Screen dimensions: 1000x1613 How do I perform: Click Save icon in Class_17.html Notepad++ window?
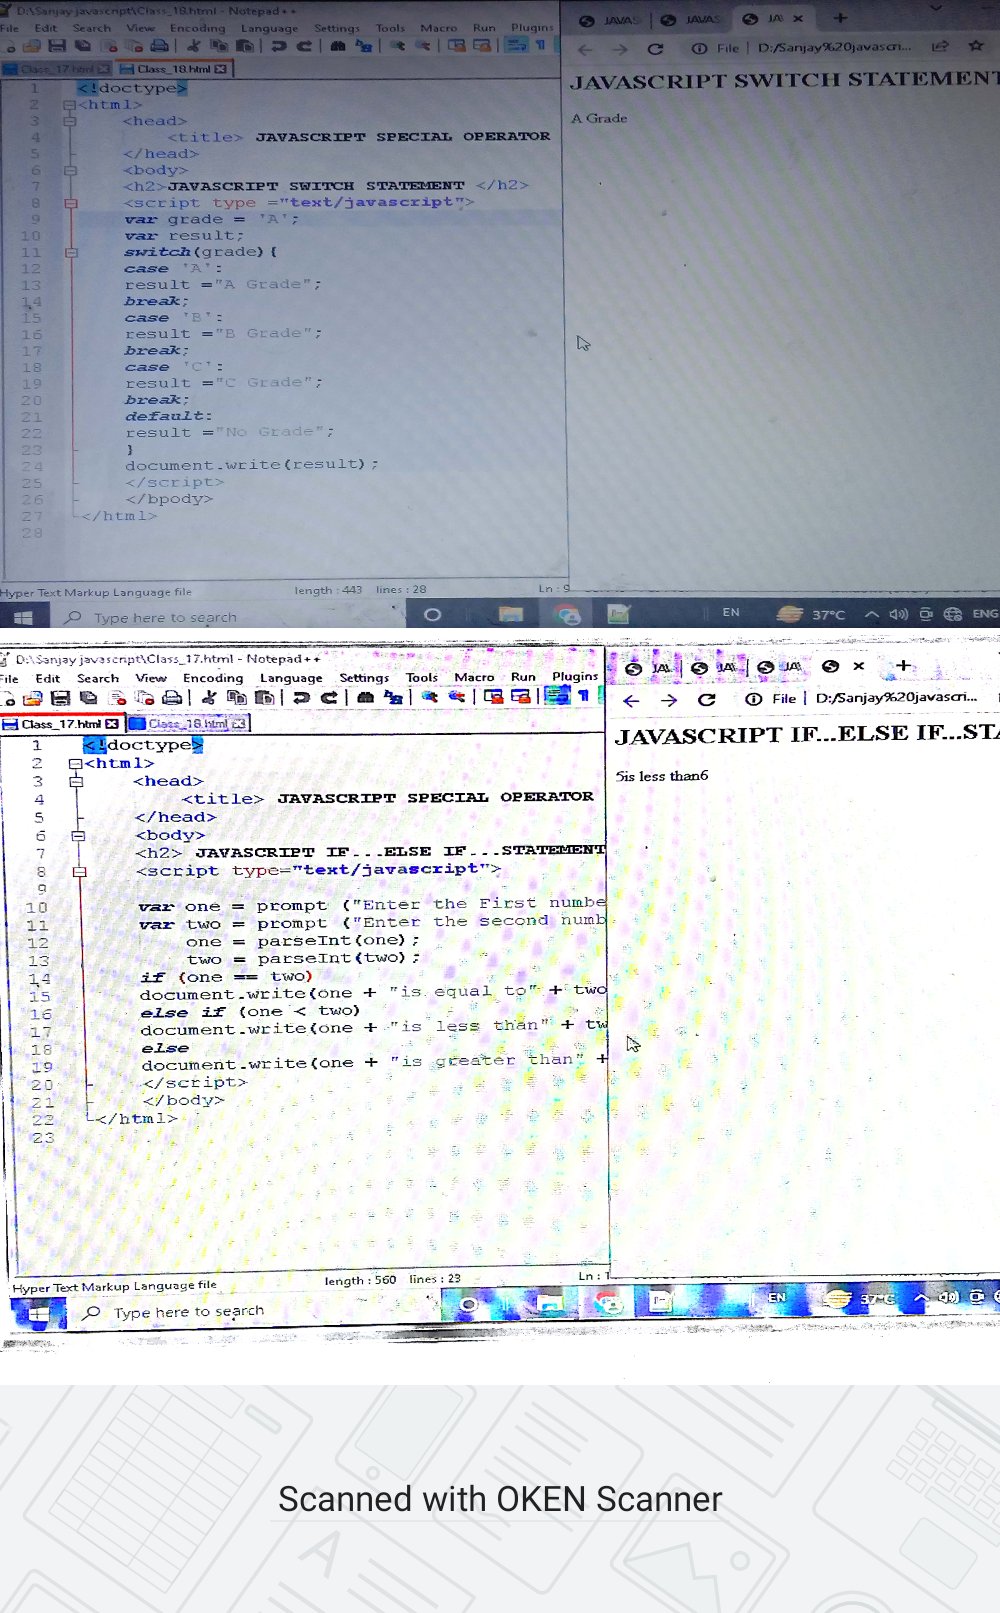click(x=60, y=698)
